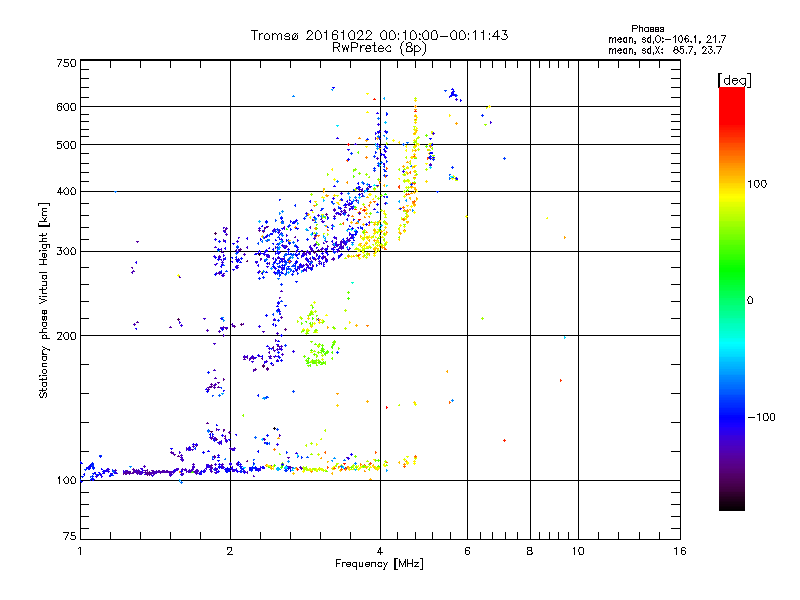The height and width of the screenshot is (600, 800).
Task: Click the x-axis tick label '6'
Action: coord(467,551)
